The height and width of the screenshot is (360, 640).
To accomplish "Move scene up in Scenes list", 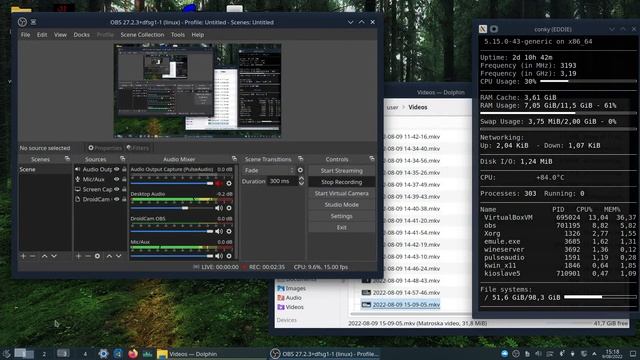I will click(x=44, y=256).
